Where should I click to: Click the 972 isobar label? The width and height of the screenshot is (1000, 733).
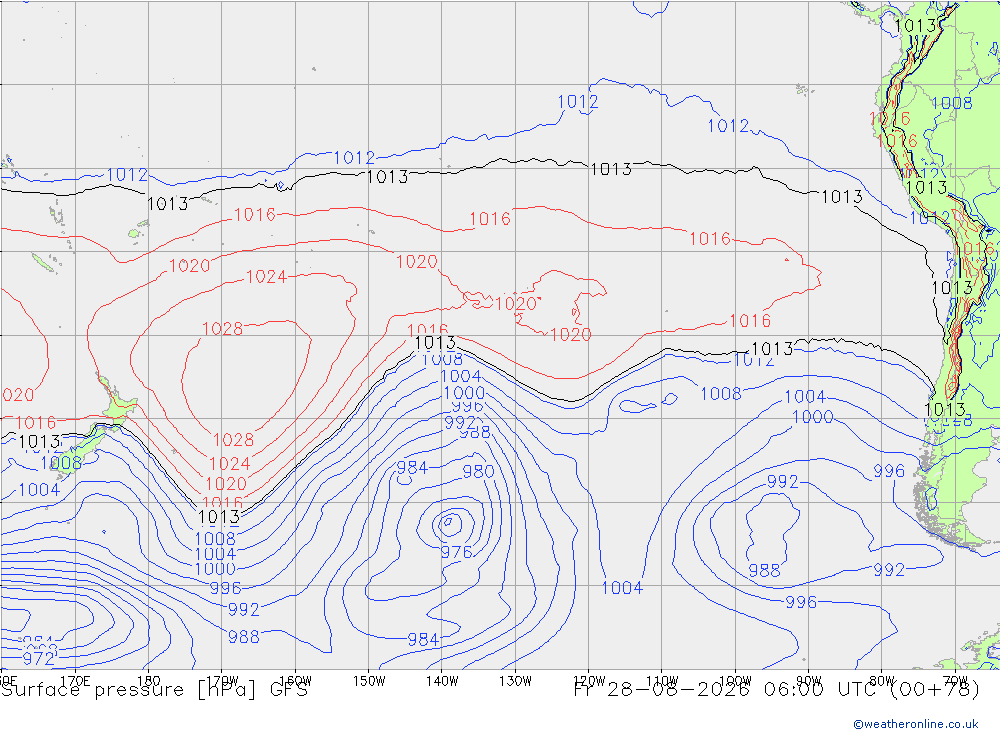[x=38, y=658]
